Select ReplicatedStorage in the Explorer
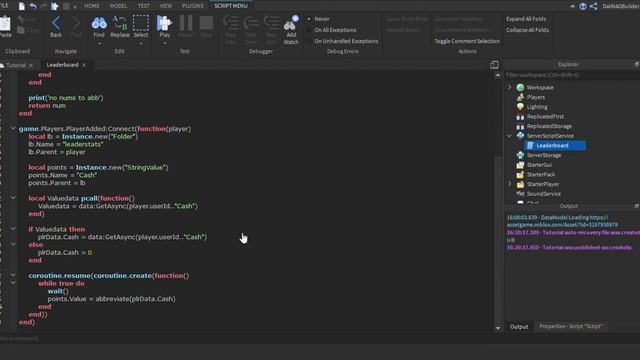This screenshot has height=360, width=640. point(549,126)
